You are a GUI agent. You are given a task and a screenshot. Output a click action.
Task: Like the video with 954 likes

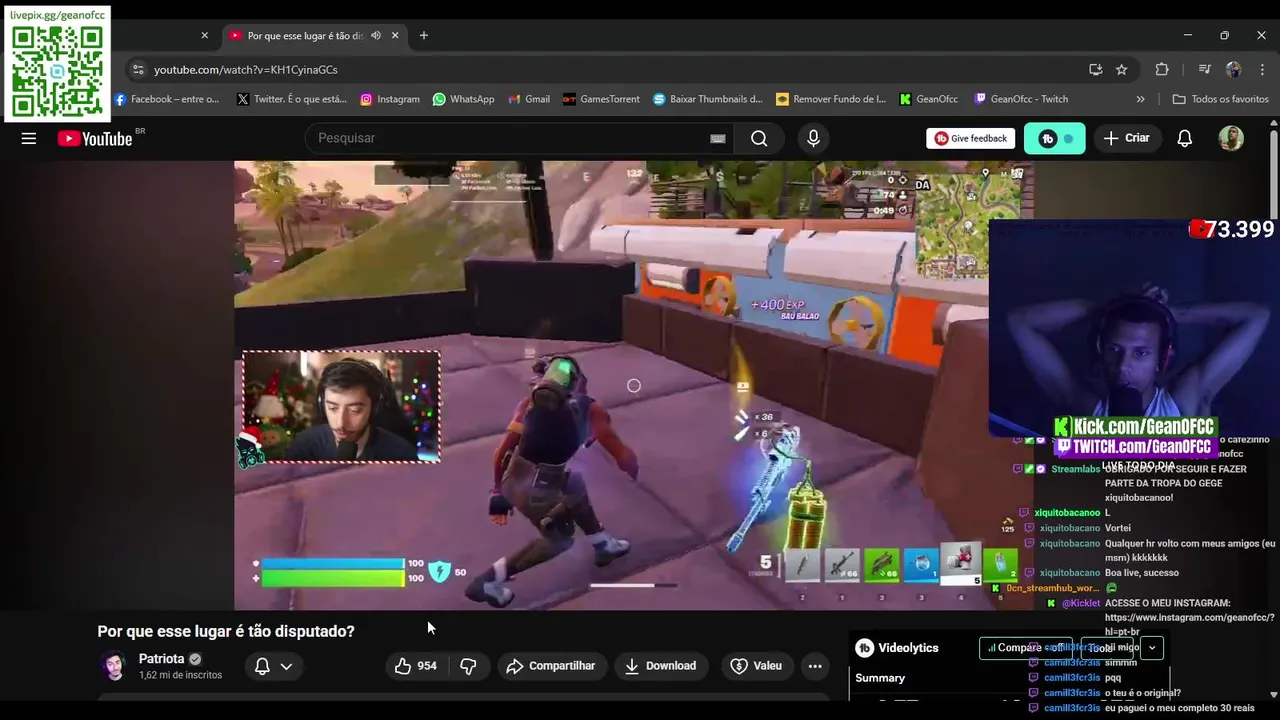point(416,666)
